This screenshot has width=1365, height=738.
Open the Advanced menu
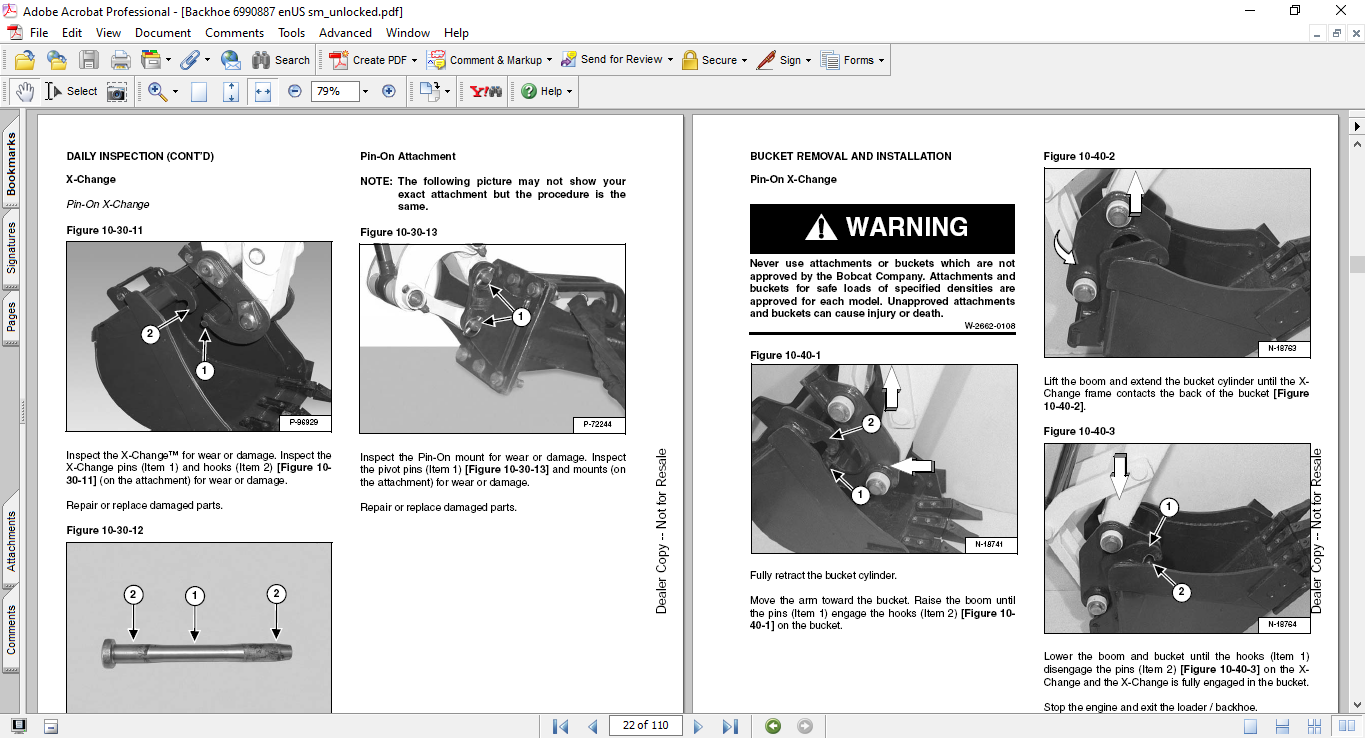[x=345, y=33]
